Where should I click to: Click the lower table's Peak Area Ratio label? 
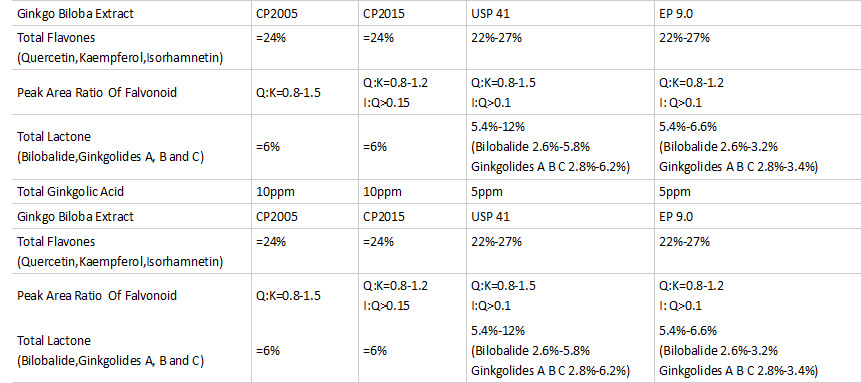pos(97,295)
